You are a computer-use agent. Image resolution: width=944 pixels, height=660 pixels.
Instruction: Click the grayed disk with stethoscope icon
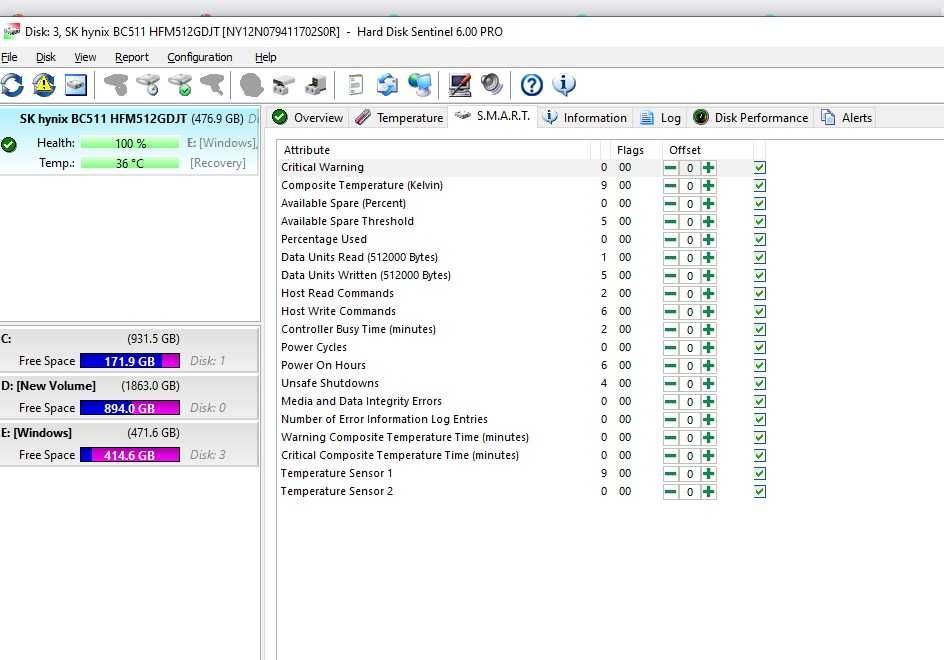(116, 85)
